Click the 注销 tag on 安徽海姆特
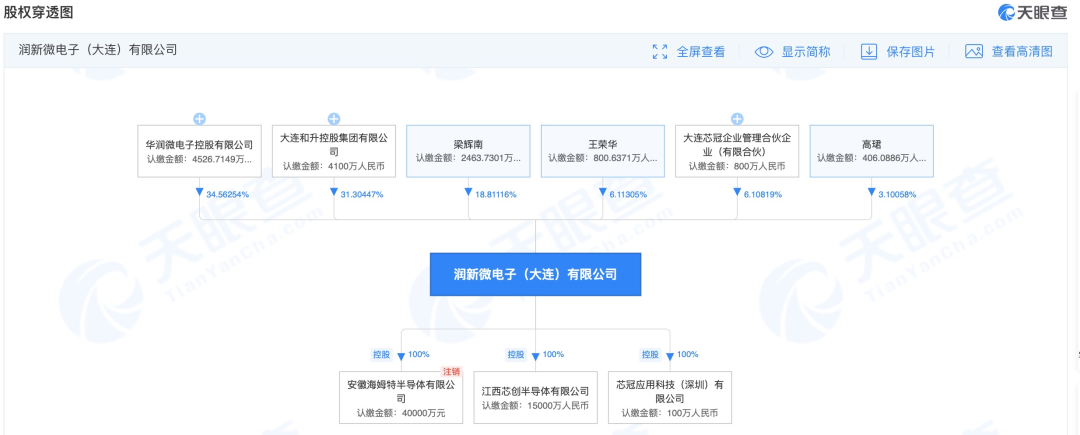1080x435 pixels. [451, 371]
